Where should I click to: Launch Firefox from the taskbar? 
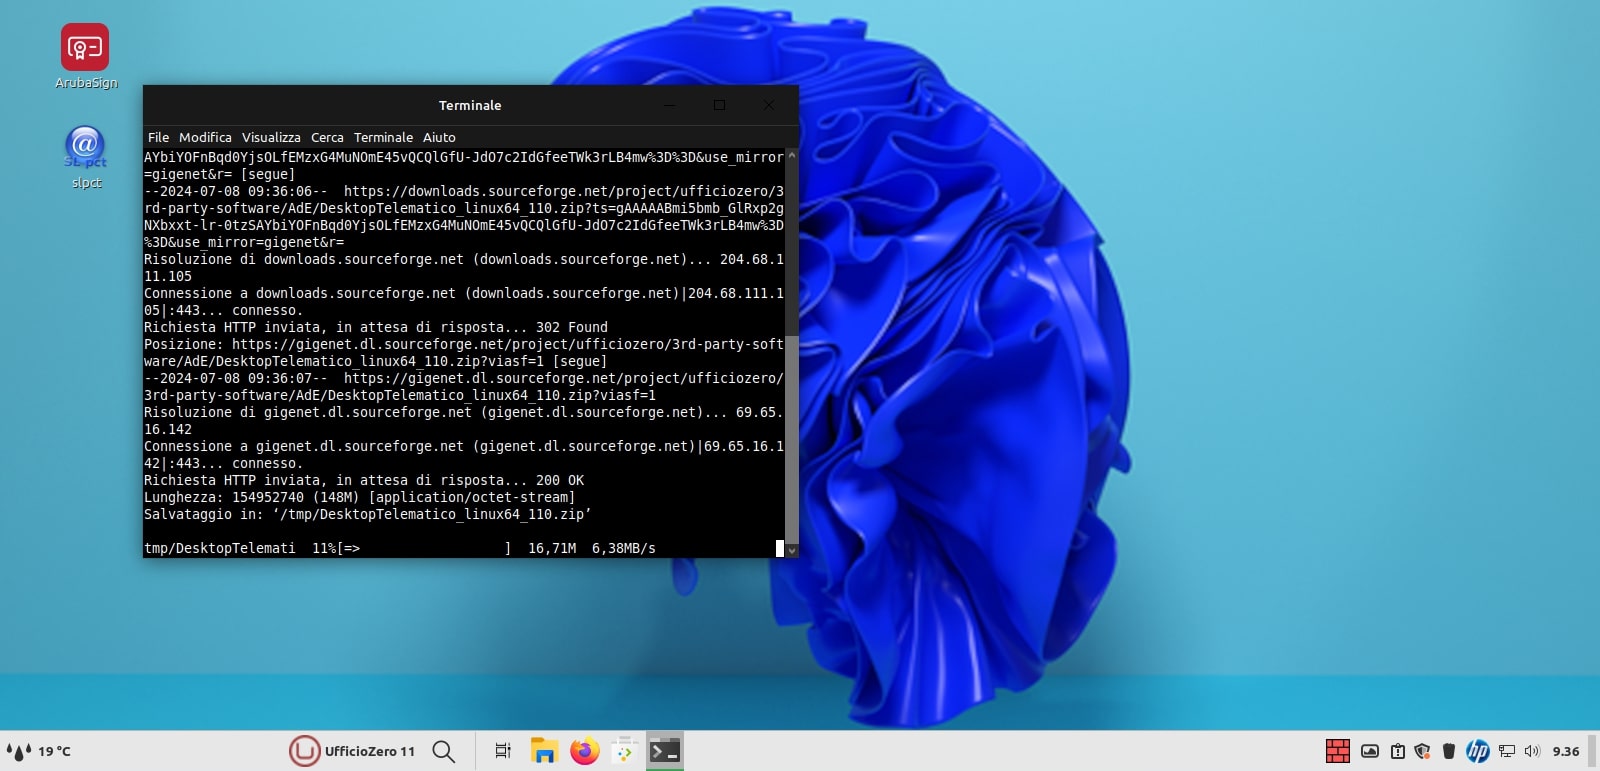tap(585, 751)
